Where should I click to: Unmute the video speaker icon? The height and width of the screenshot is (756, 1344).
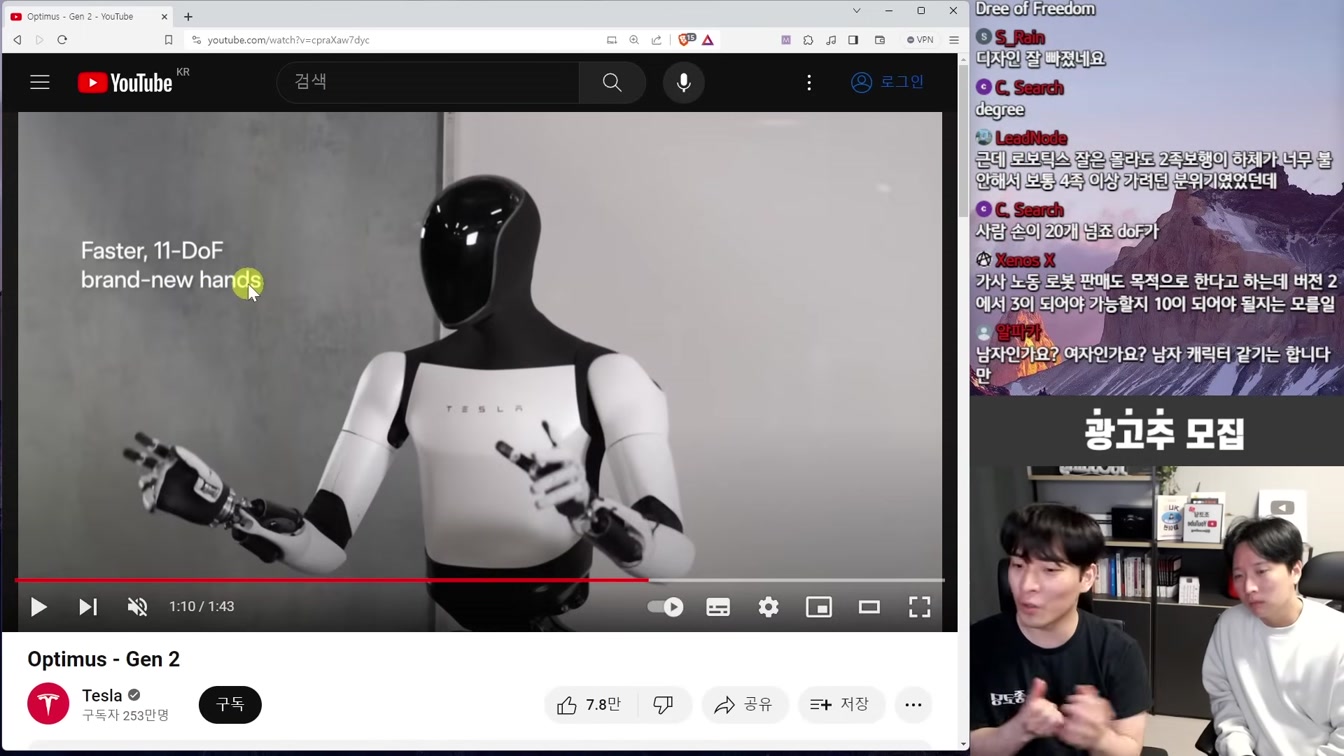coord(138,606)
